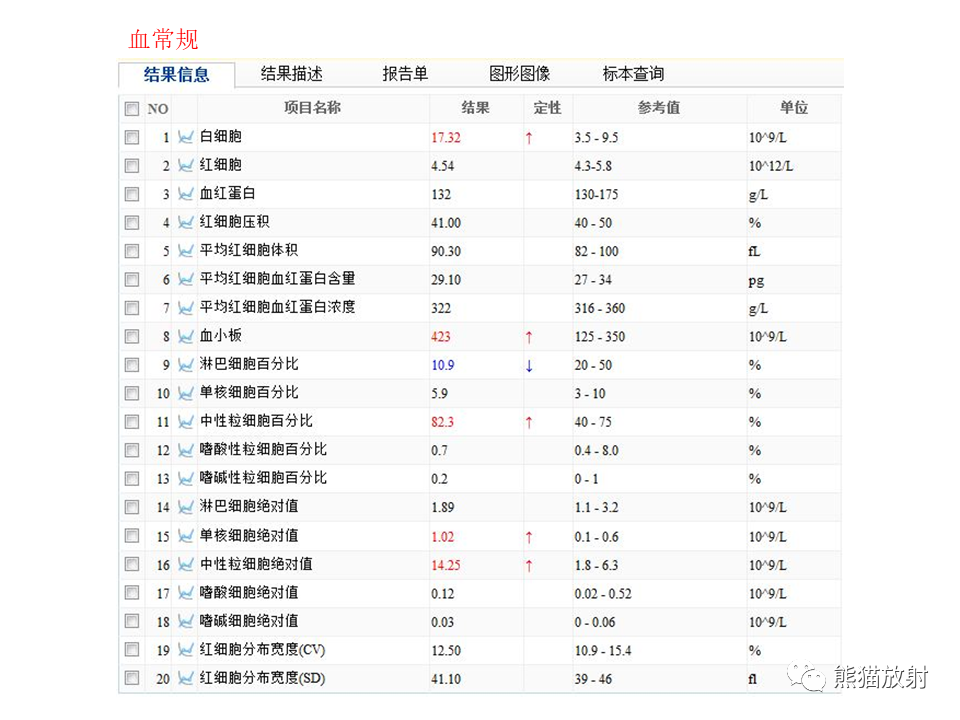
Task: Switch to the 结果描述 tab
Action: (291, 73)
